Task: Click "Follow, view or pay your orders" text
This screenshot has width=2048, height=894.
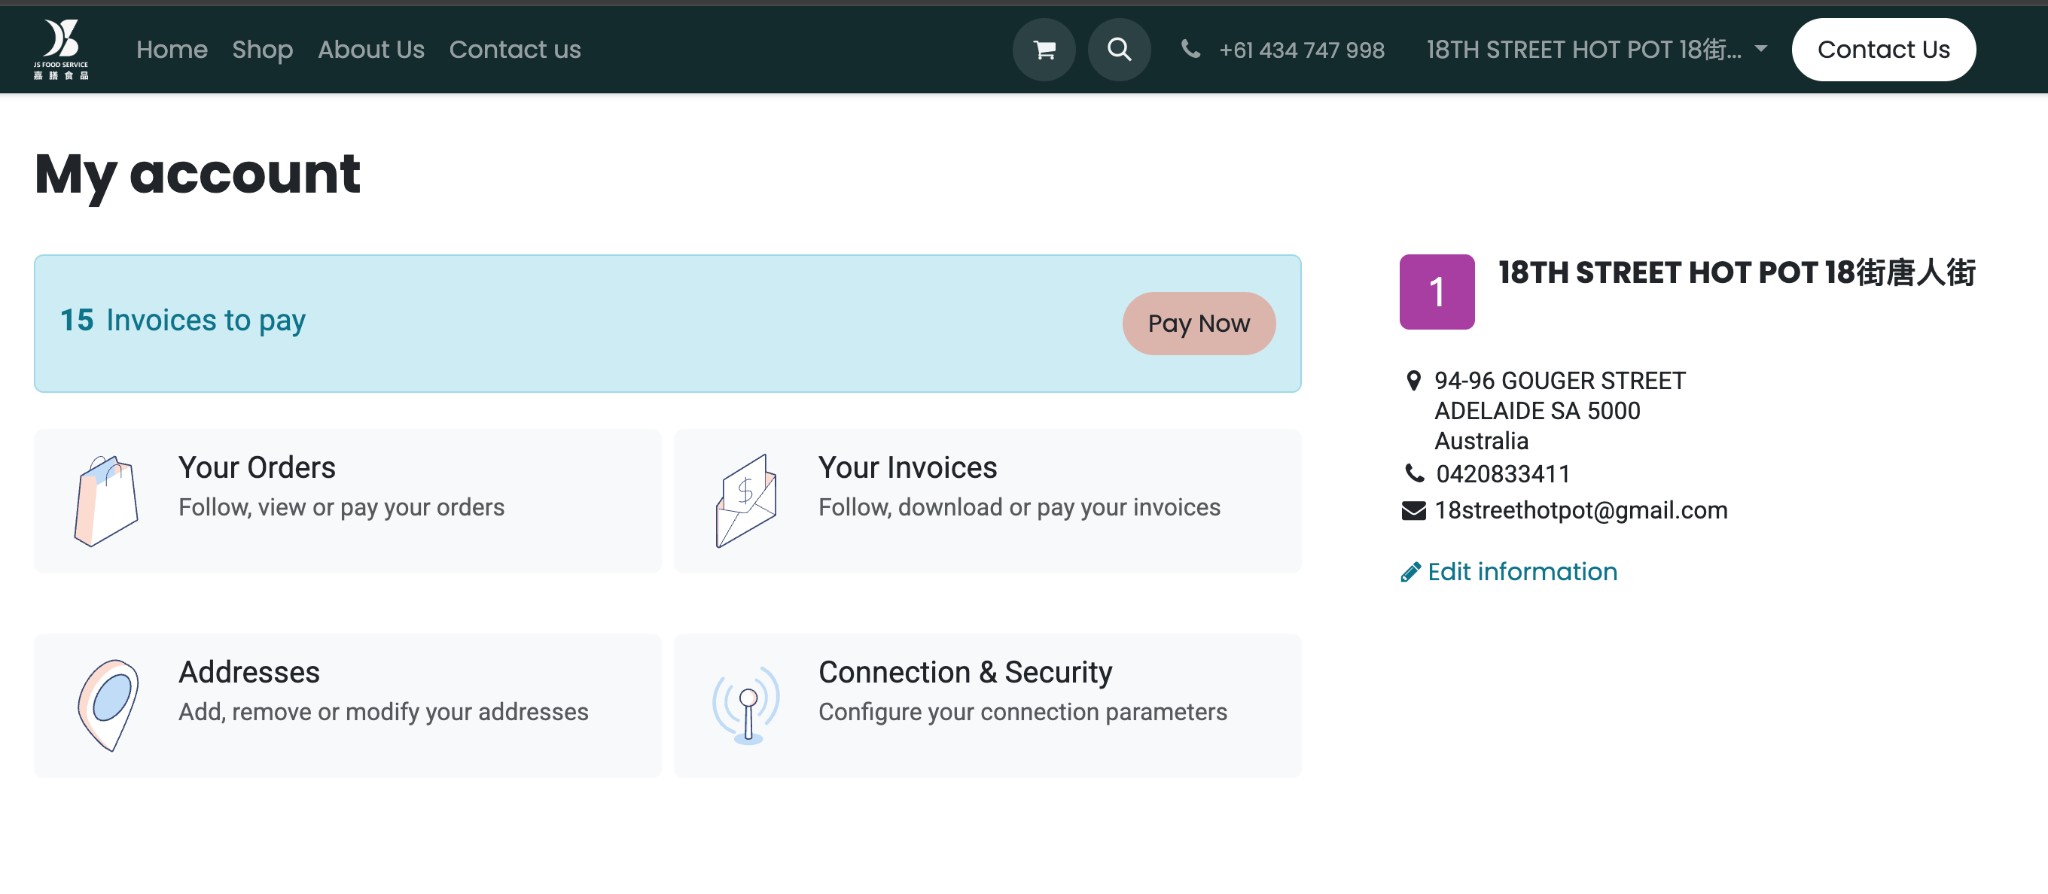Action: (x=341, y=508)
